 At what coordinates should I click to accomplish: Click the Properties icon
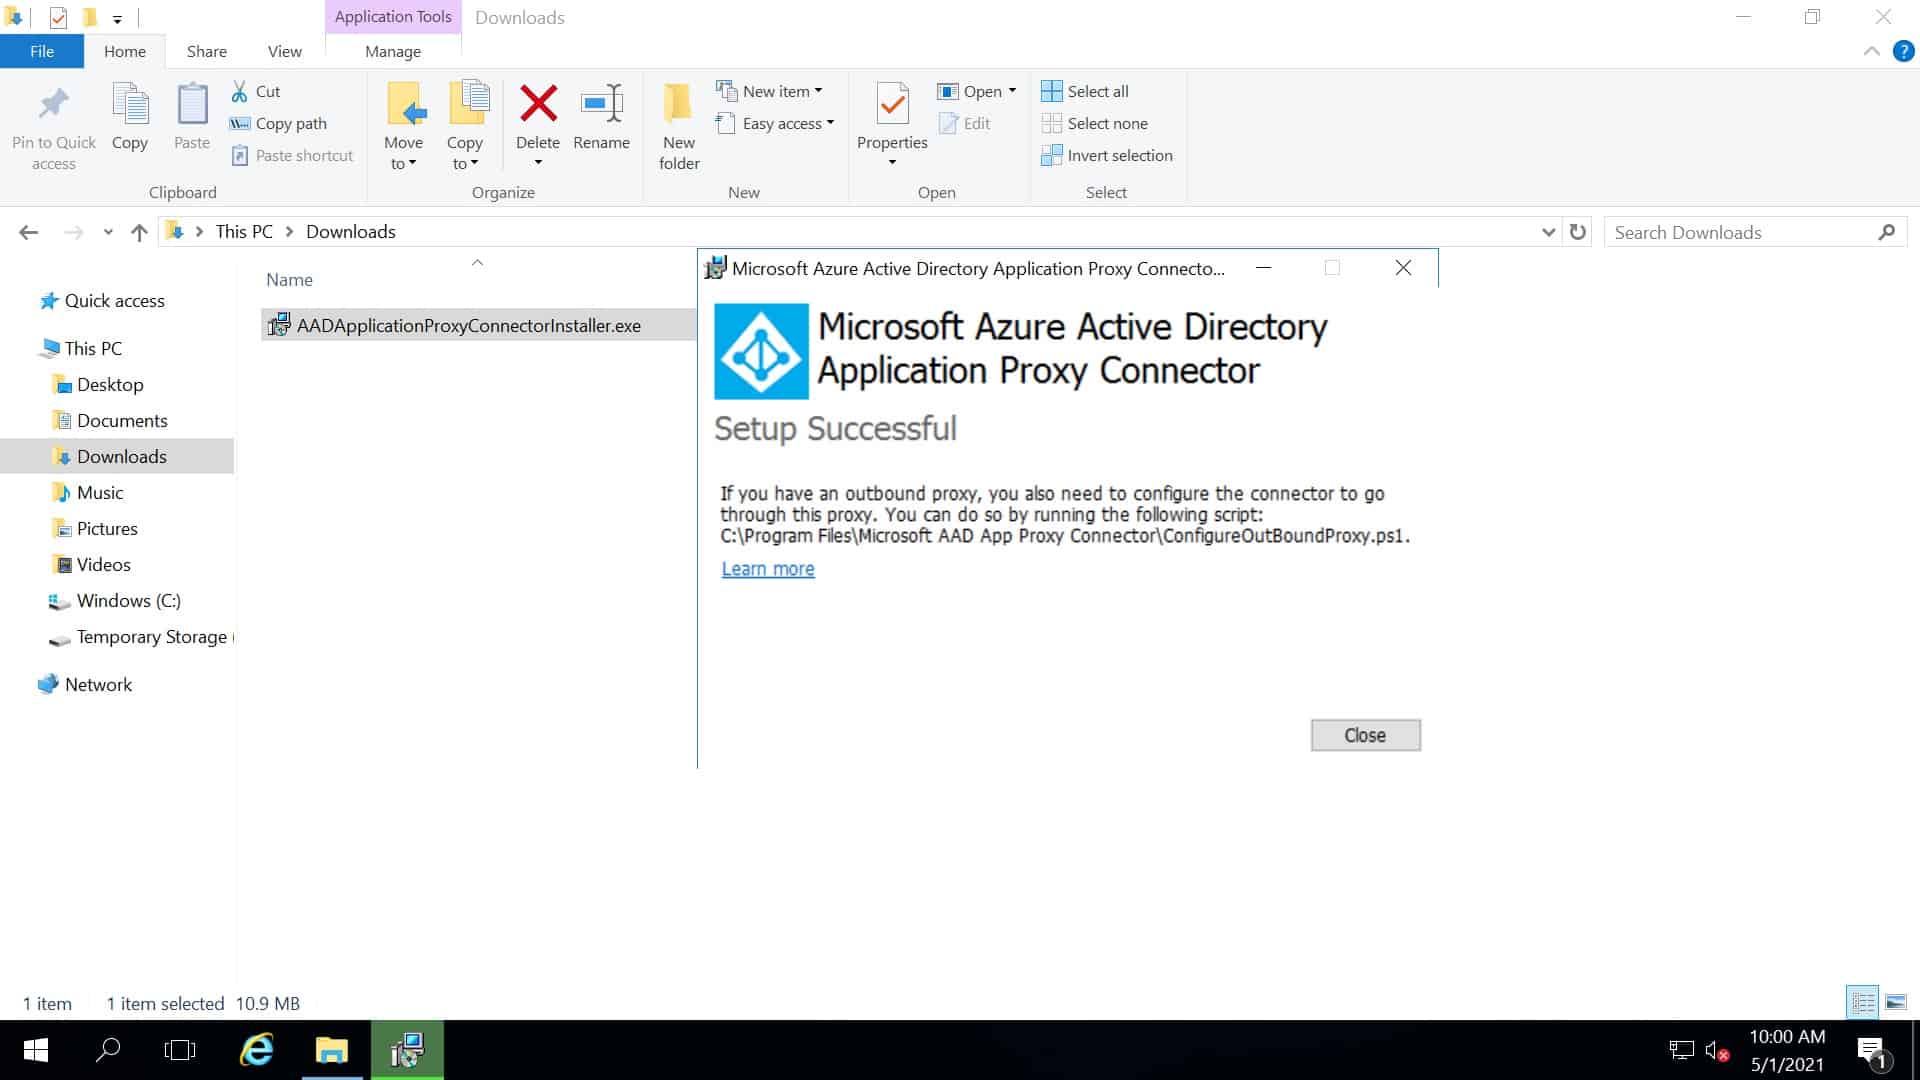click(x=892, y=104)
